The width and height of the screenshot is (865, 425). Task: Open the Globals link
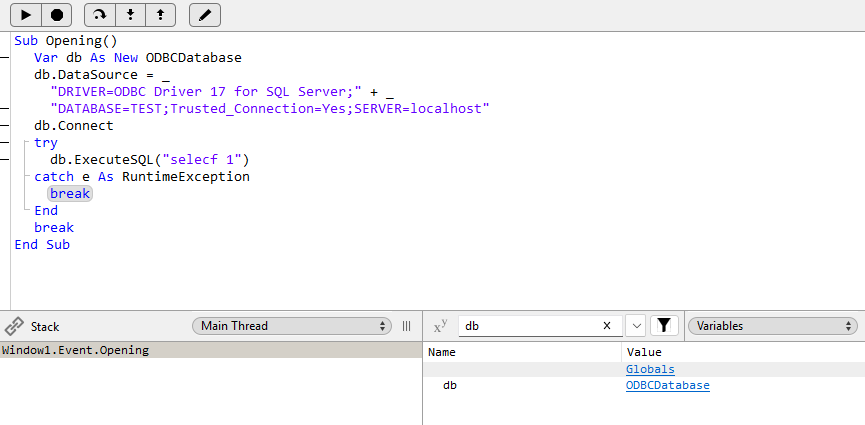click(x=650, y=369)
